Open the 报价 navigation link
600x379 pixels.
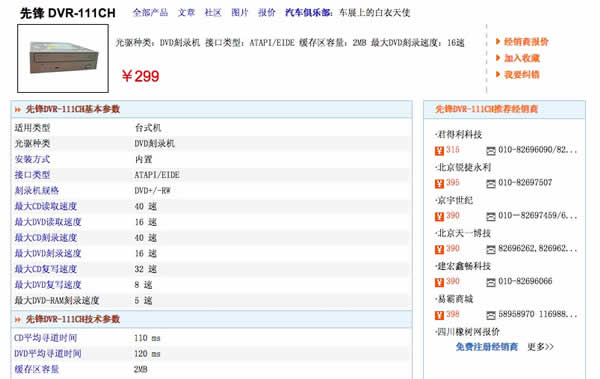coord(267,13)
